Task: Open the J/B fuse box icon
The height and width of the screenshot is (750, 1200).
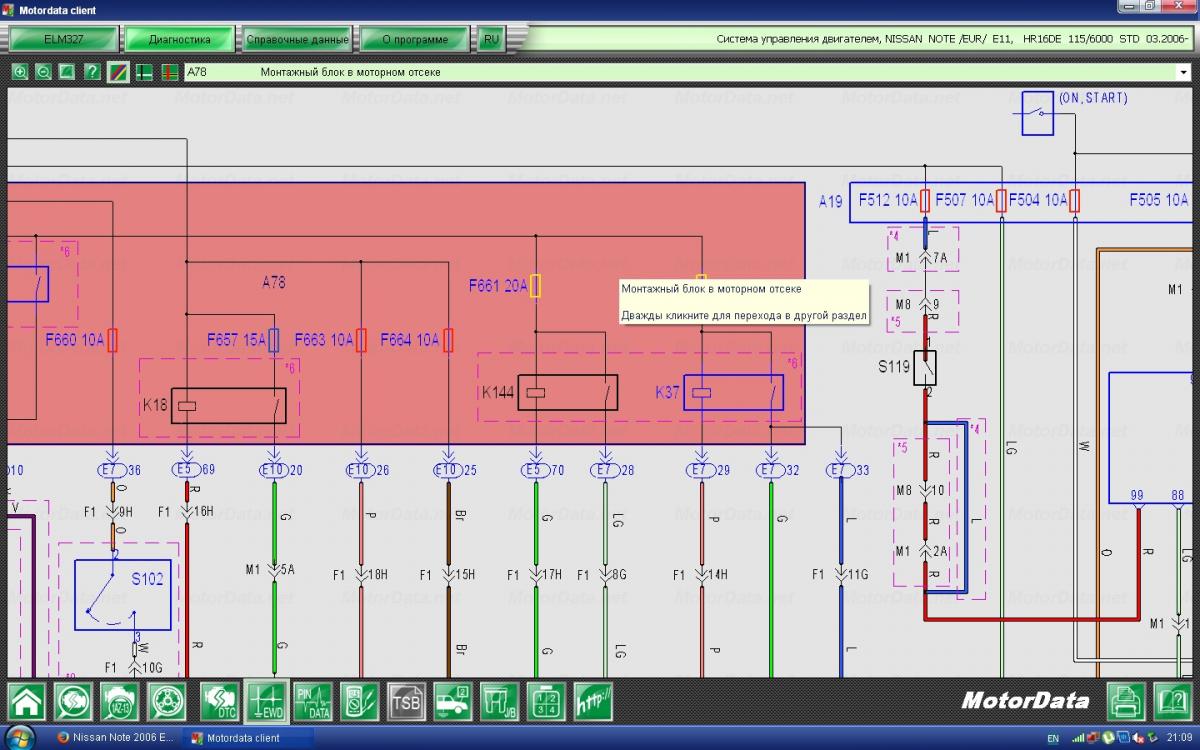Action: (499, 701)
